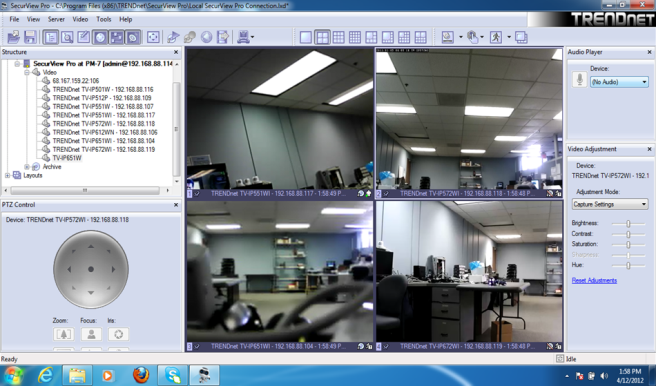This screenshot has height=386, width=656.
Task: Click the hand pointer PTZ toolbar icon
Action: coord(472,37)
